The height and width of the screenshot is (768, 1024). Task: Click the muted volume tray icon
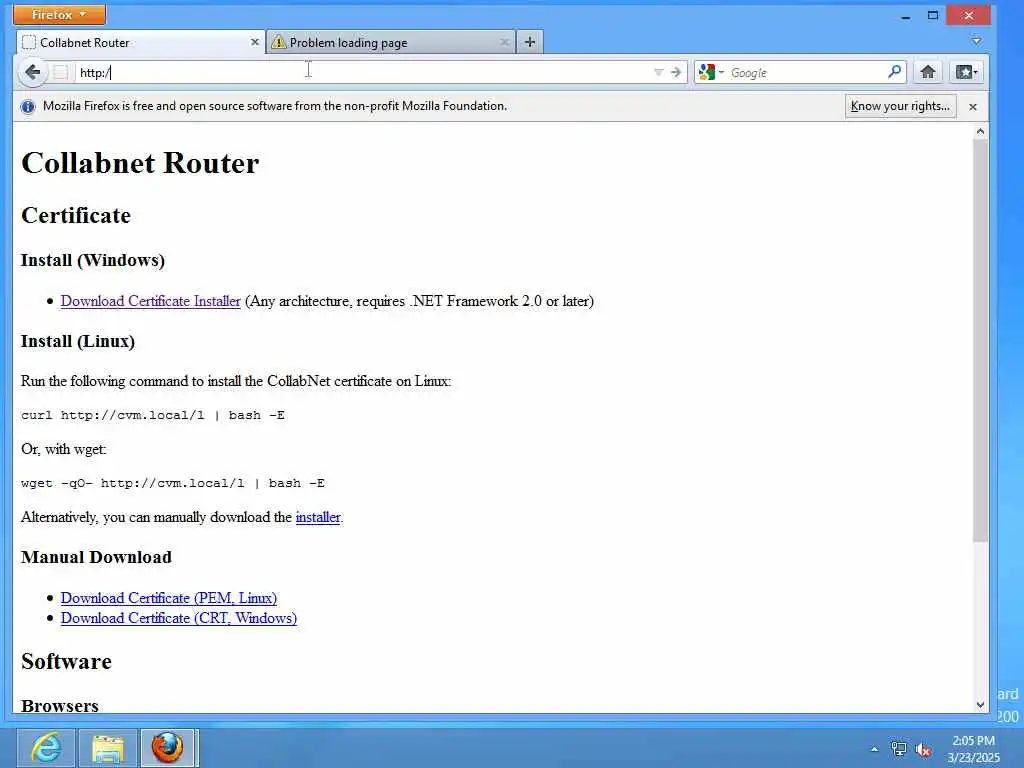[x=923, y=750]
